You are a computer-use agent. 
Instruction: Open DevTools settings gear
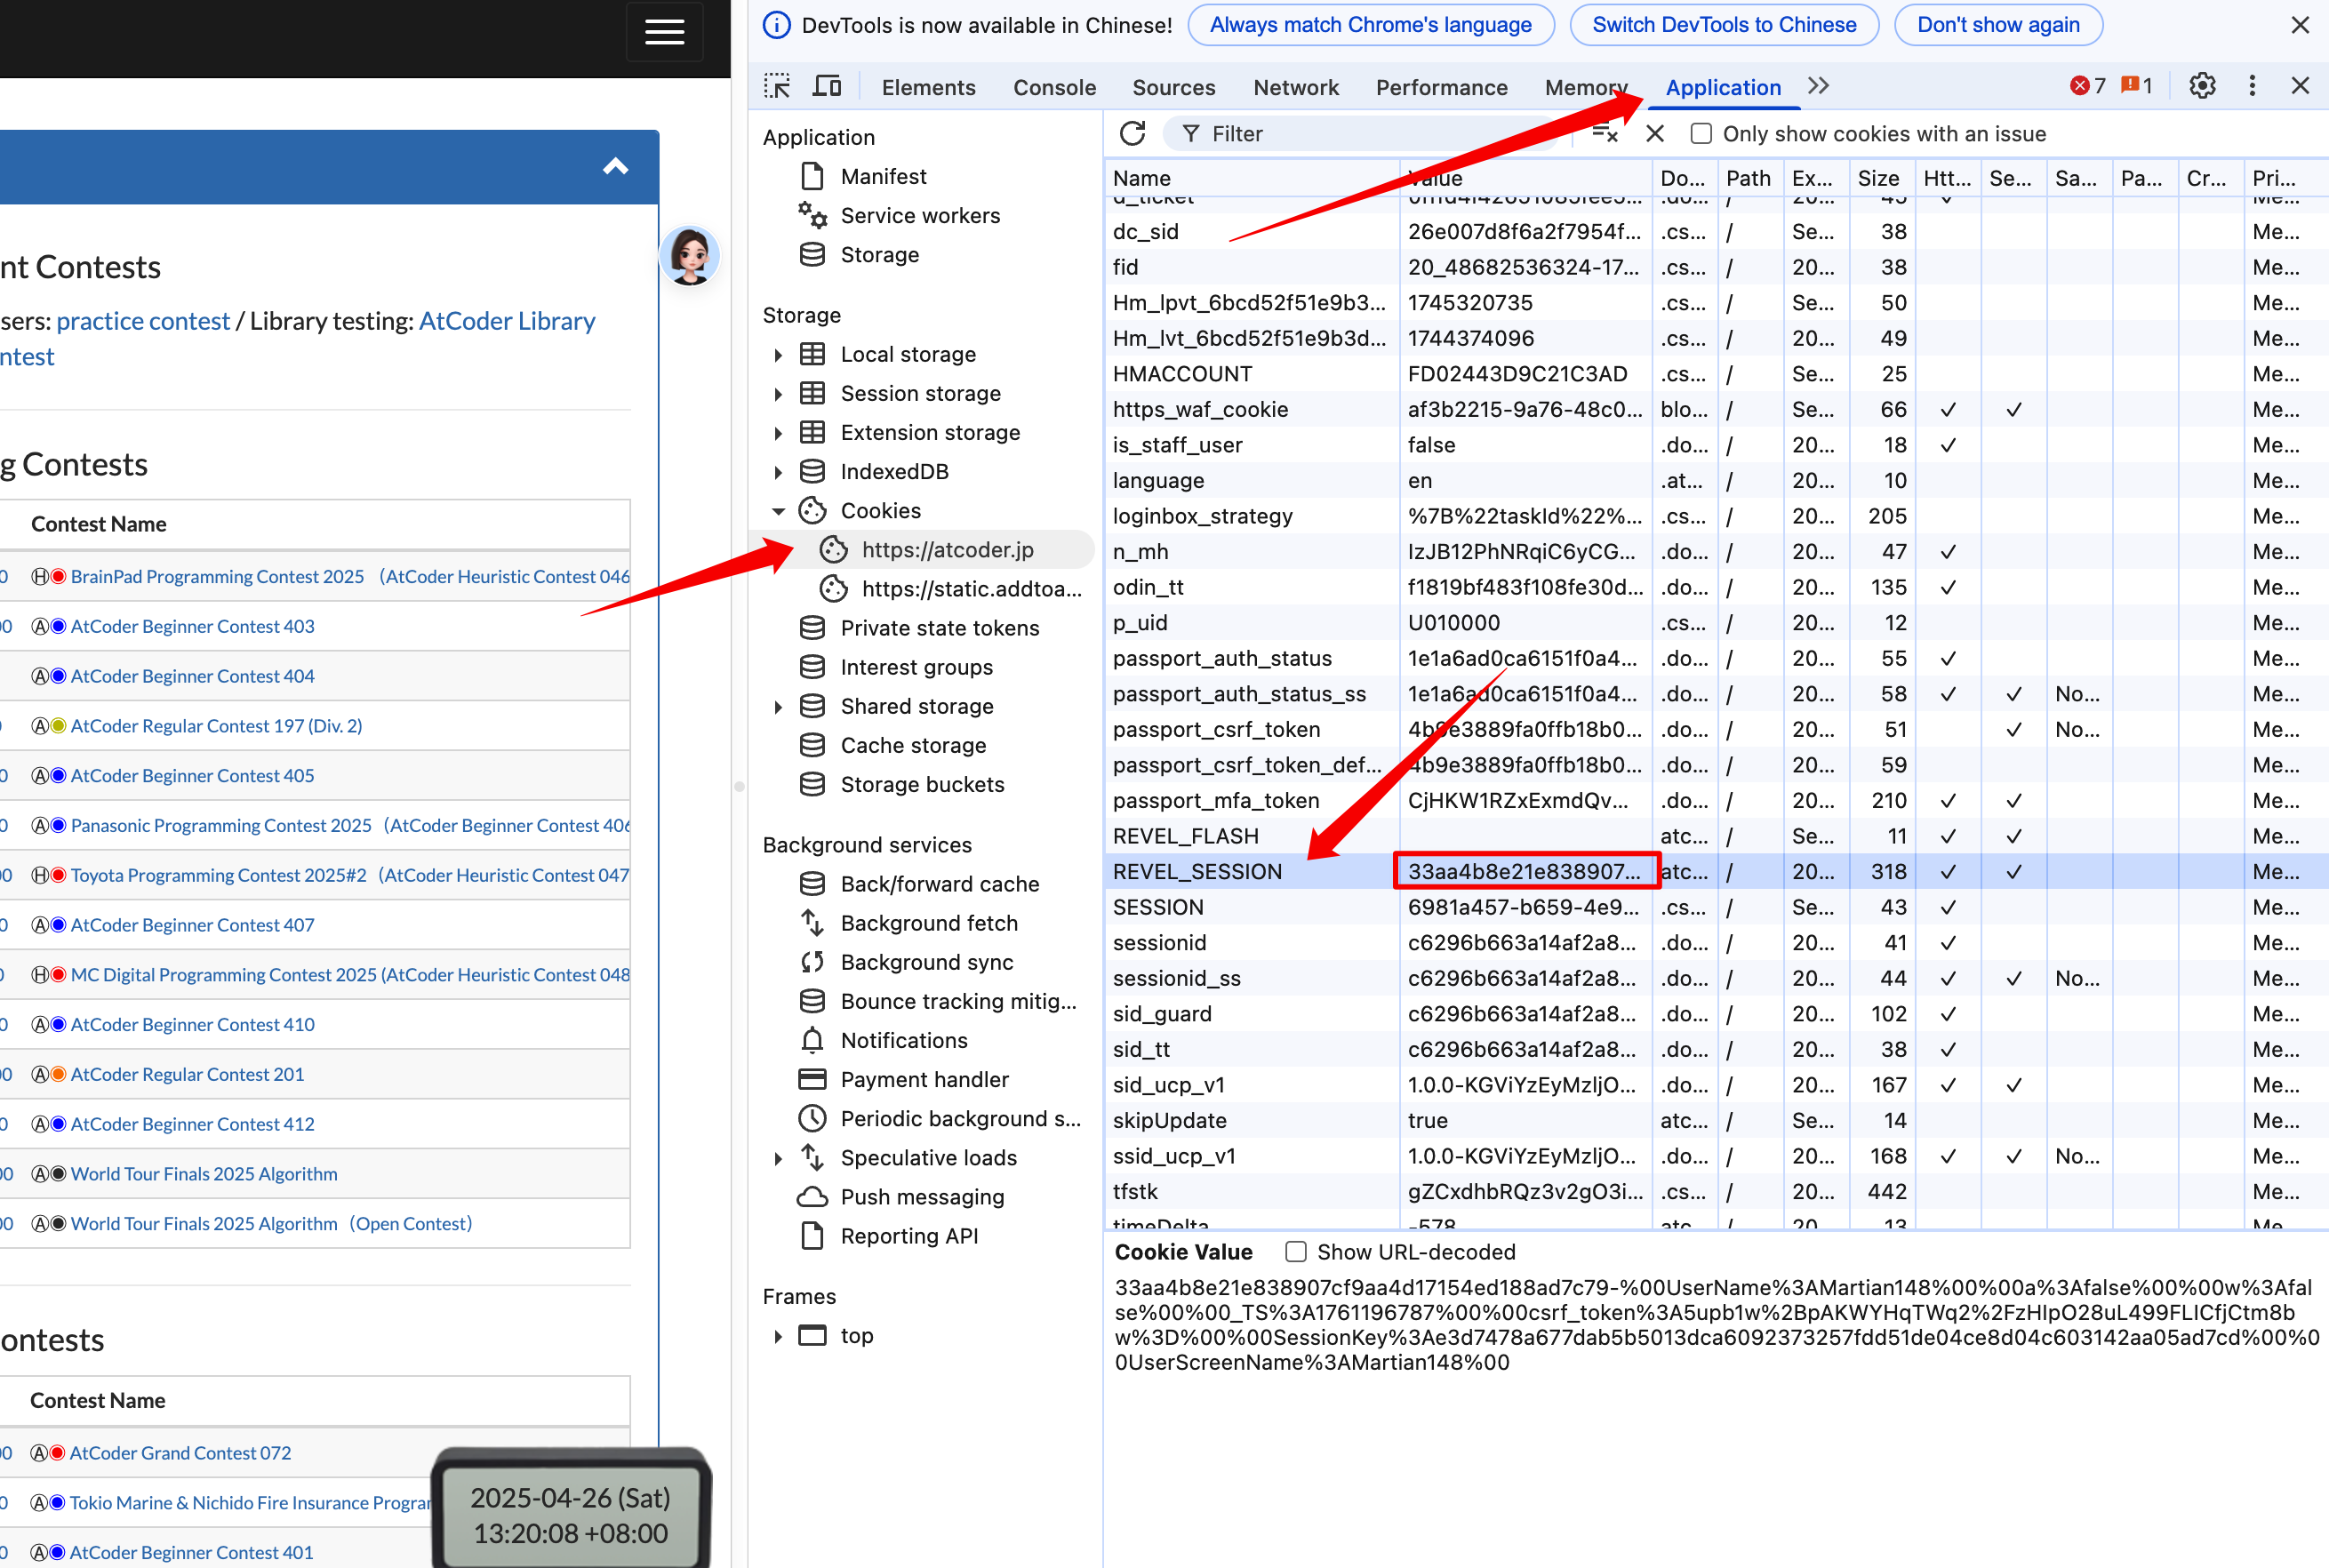tap(2202, 87)
